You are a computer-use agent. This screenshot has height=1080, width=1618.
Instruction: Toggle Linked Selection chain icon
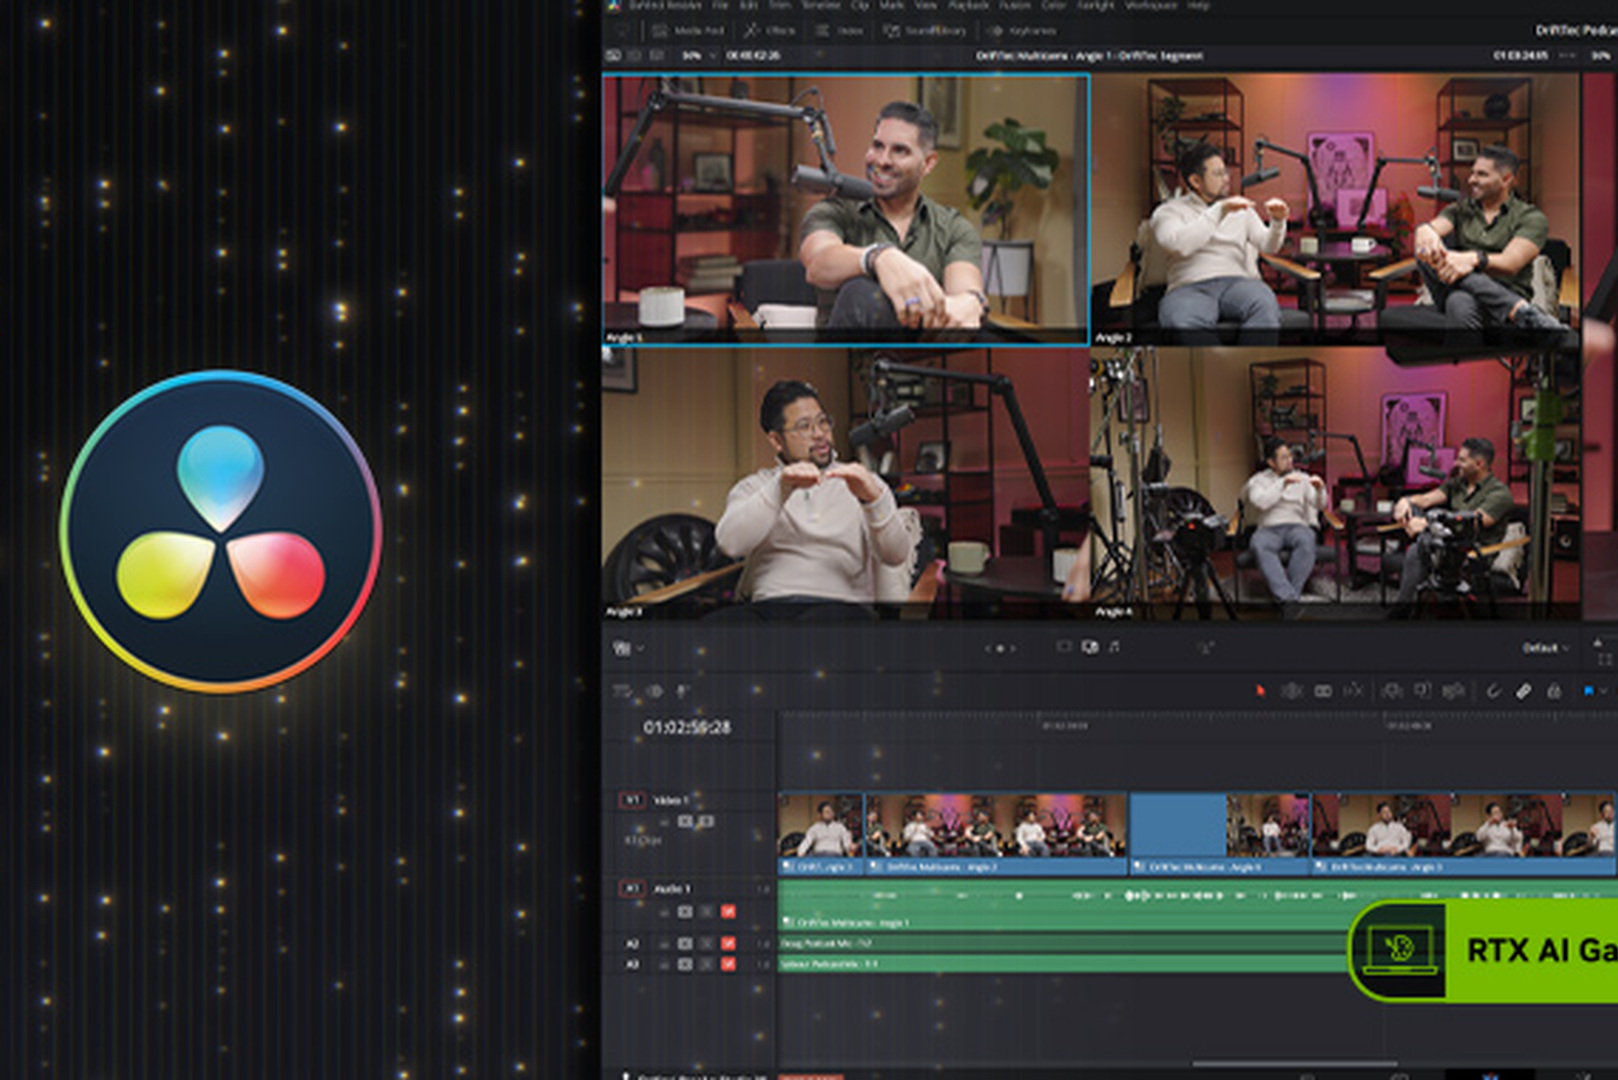tap(1523, 691)
